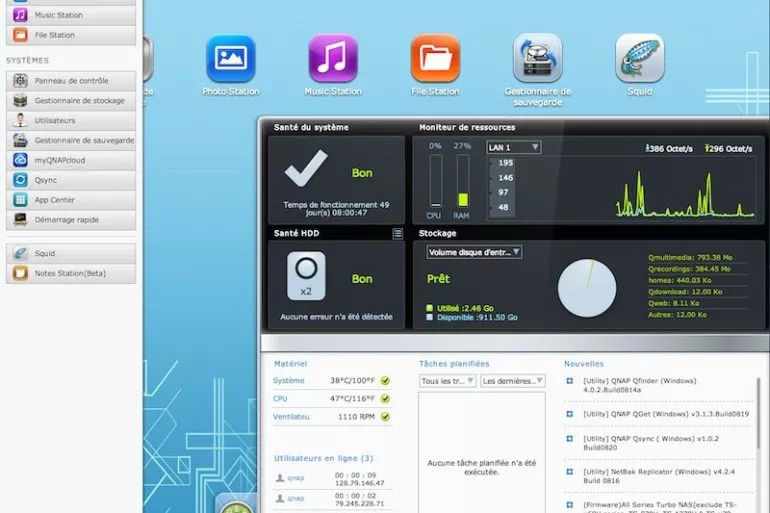Click green status check beside 1110 RPM

click(x=385, y=417)
